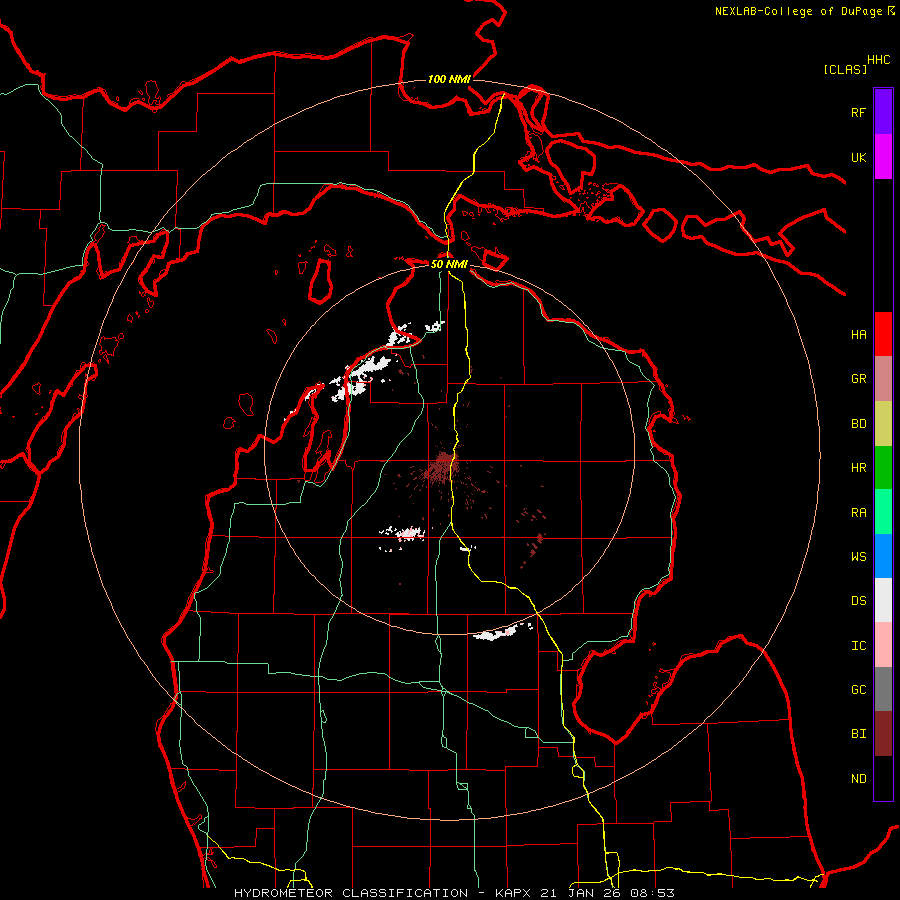Click the UK legend label
Image resolution: width=900 pixels, height=900 pixels.
(858, 157)
